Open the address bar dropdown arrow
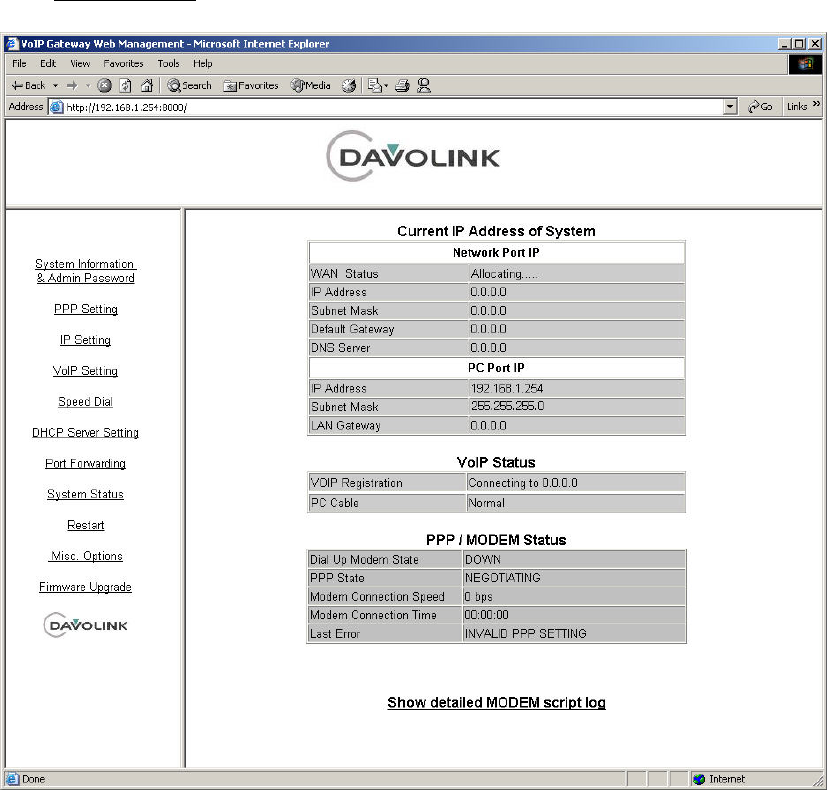Image resolution: width=827 pixels, height=790 pixels. click(729, 107)
